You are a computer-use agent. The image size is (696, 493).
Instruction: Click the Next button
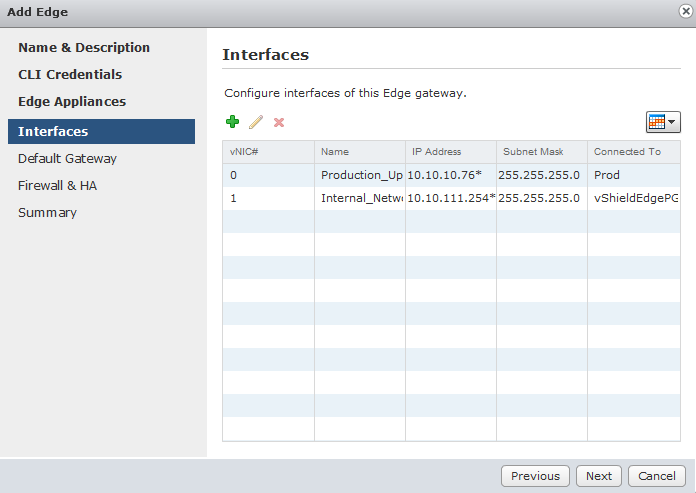[x=598, y=476]
